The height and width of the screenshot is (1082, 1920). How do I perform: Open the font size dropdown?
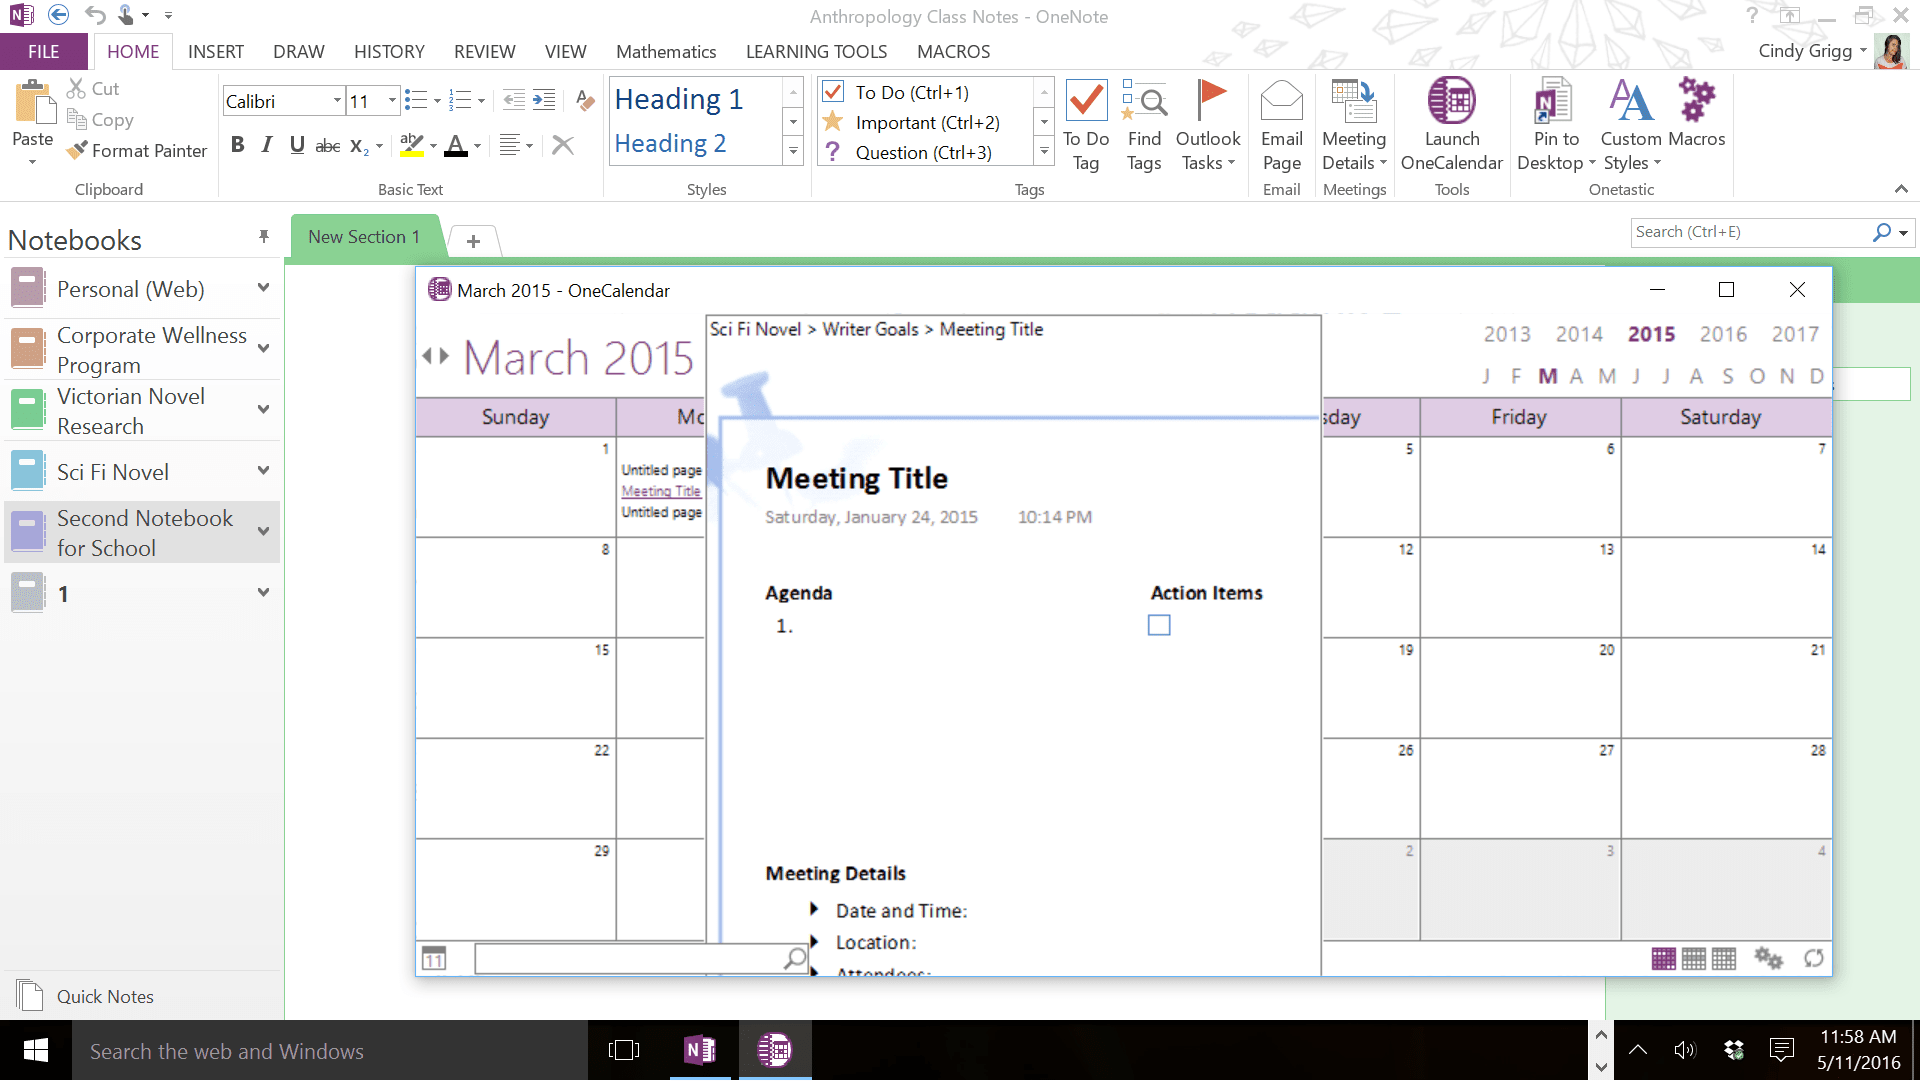coord(392,101)
